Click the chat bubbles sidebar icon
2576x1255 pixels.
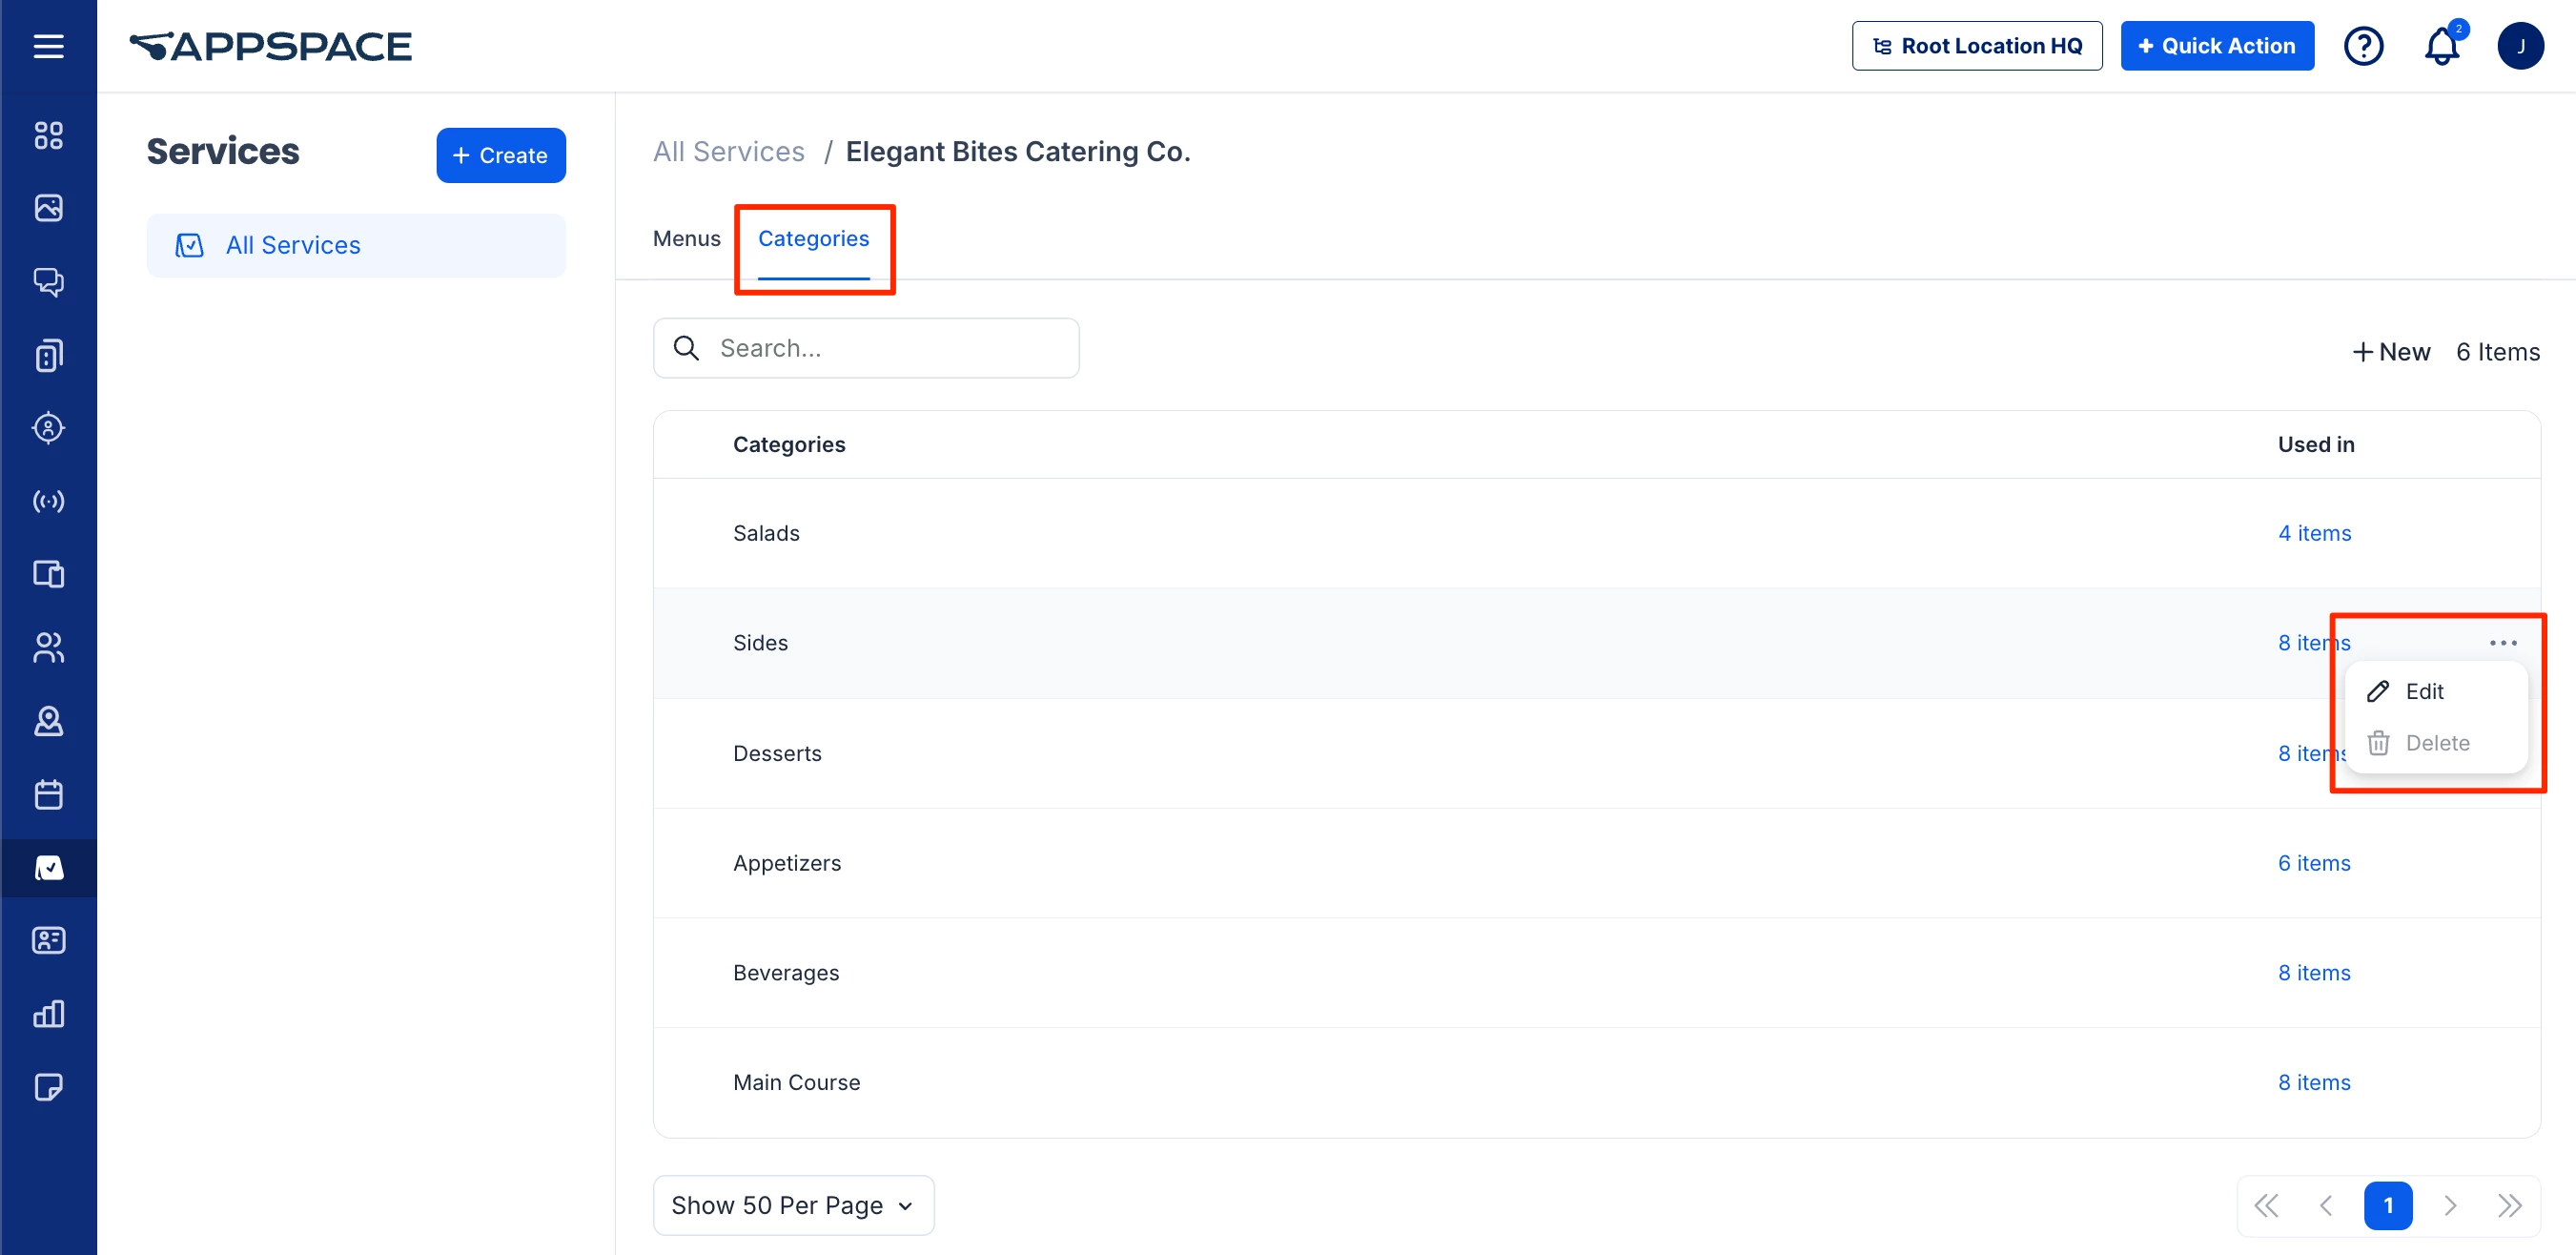[48, 282]
